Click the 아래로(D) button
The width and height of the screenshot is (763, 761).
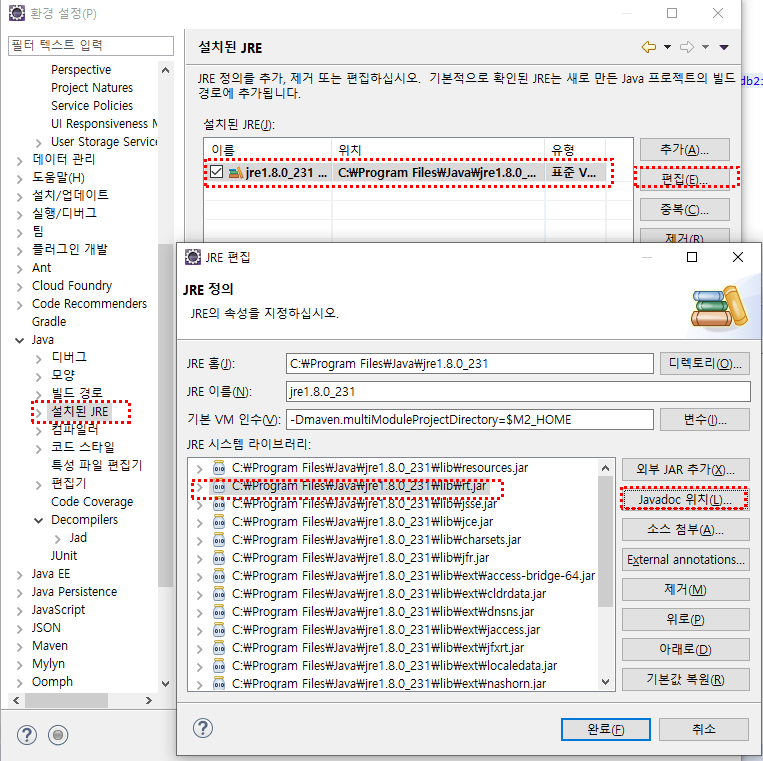[686, 650]
